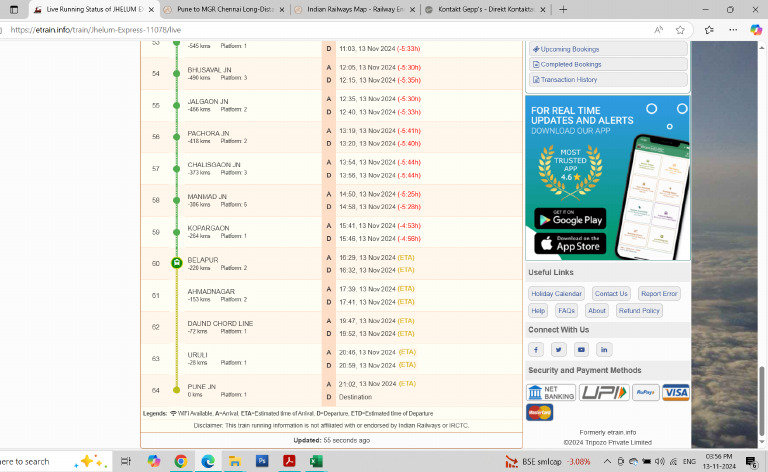
Task: Open the Facebook social link icon
Action: tap(536, 350)
